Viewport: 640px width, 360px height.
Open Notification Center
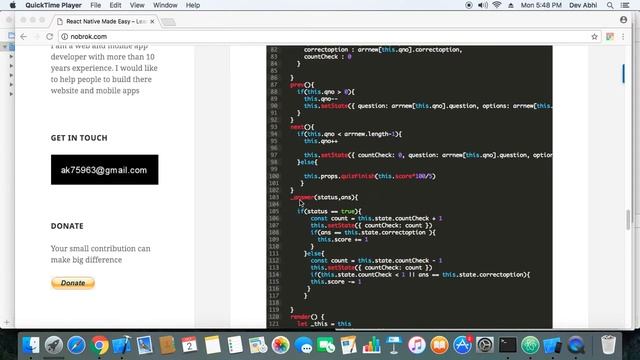point(624,5)
